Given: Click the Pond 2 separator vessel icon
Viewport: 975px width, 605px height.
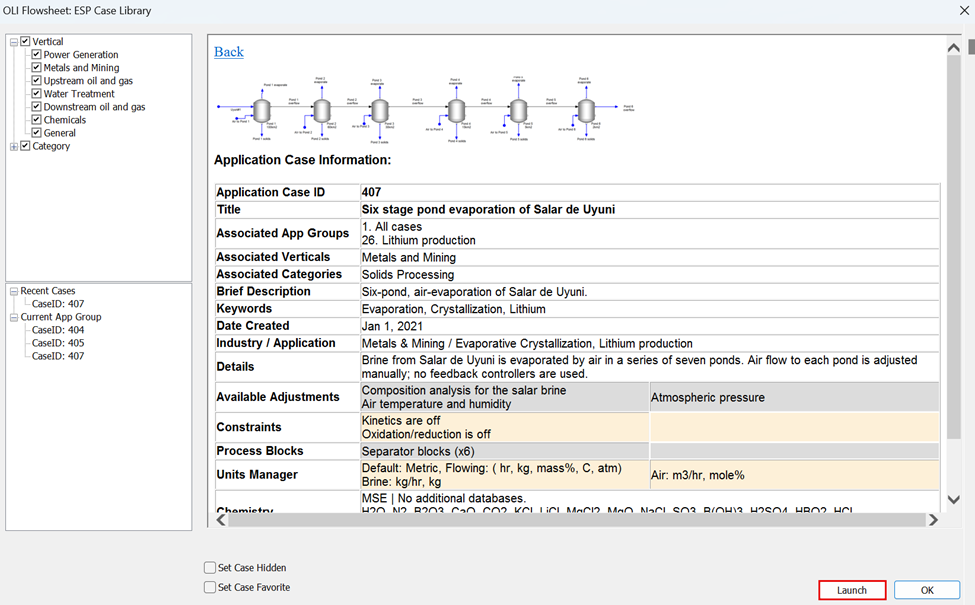Looking at the screenshot, I should (x=324, y=110).
